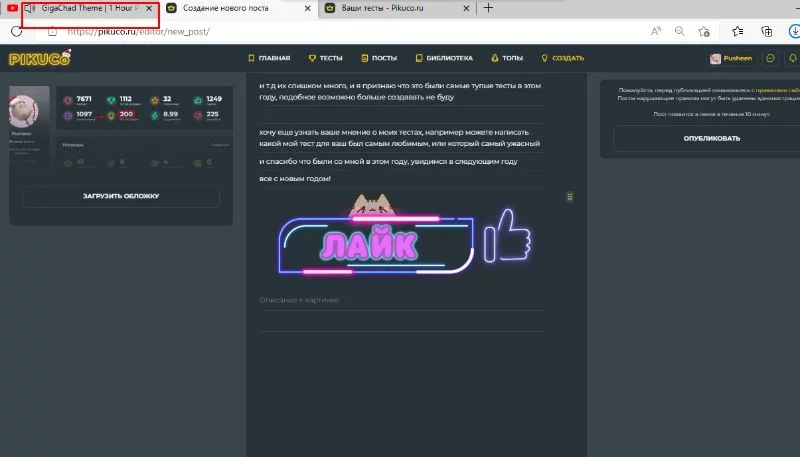Click the Описание к картинке caption field
This screenshot has height=457, width=800.
pos(403,300)
